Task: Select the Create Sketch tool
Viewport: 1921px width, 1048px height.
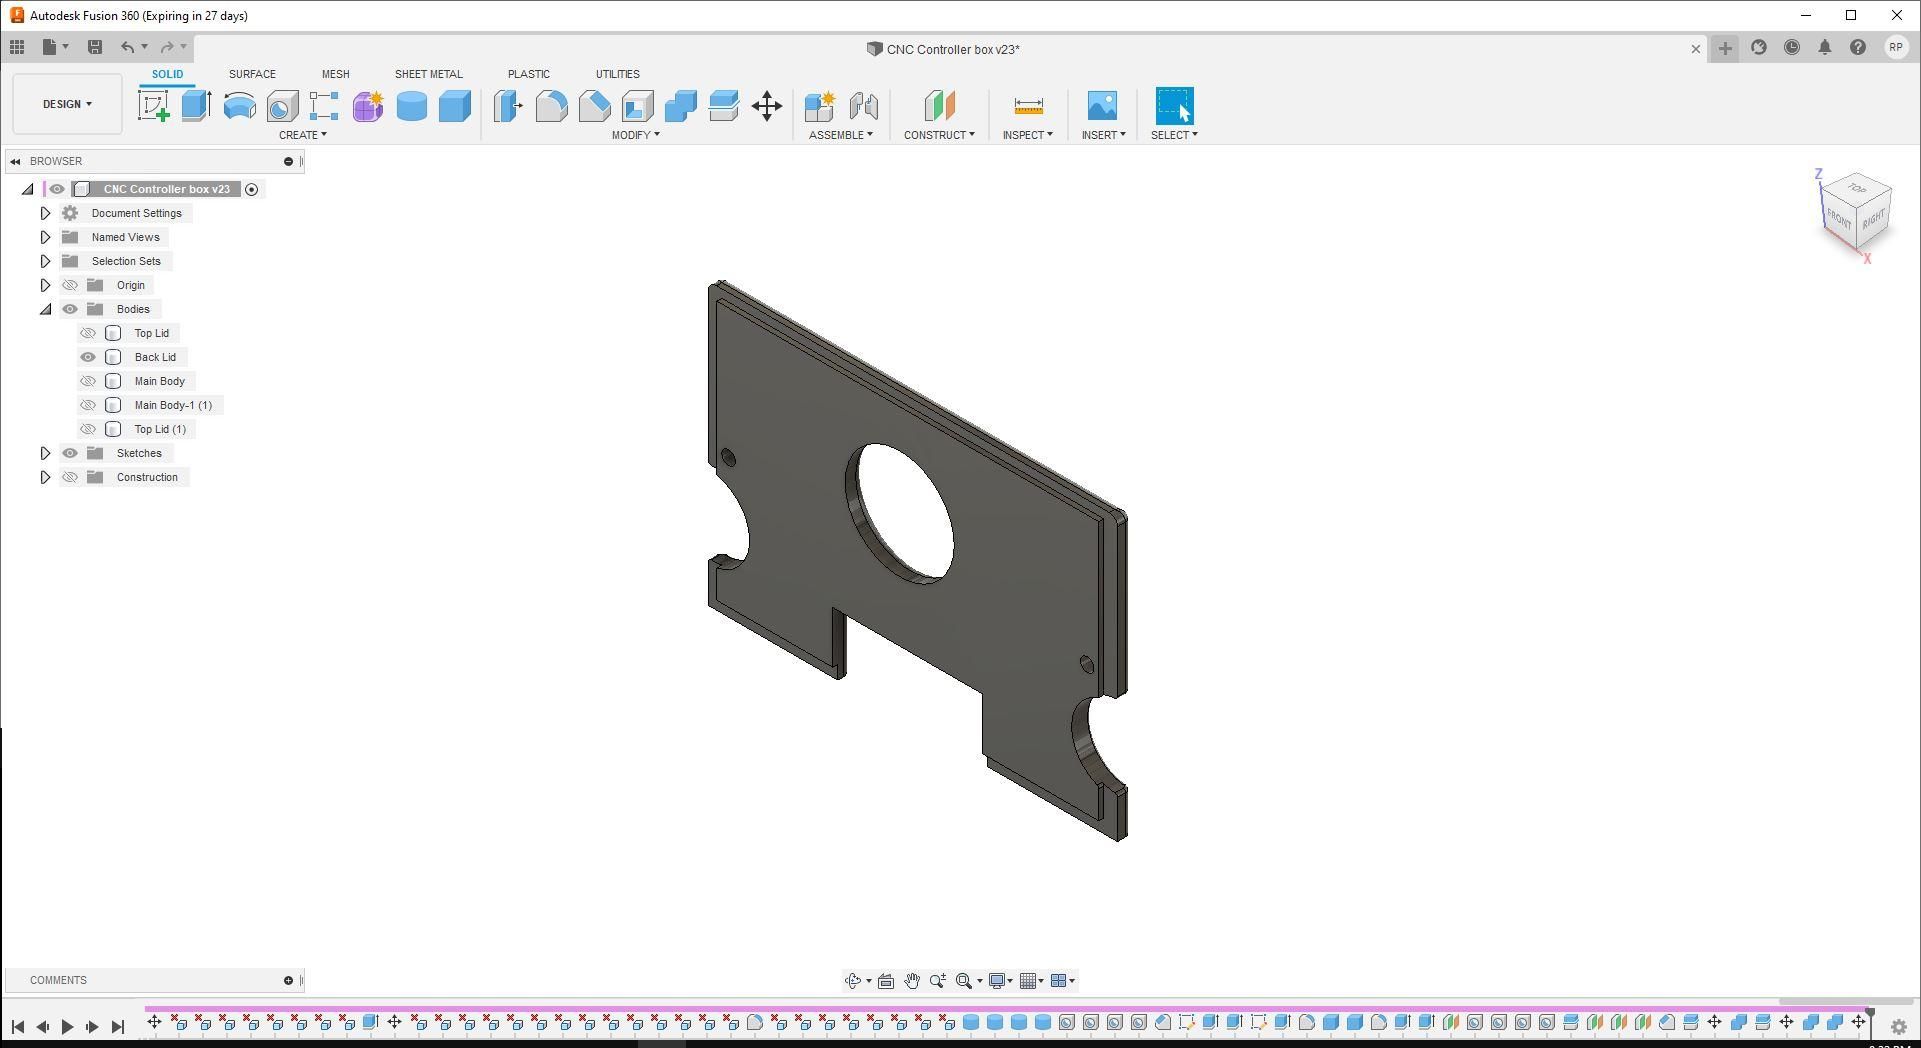Action: click(154, 106)
